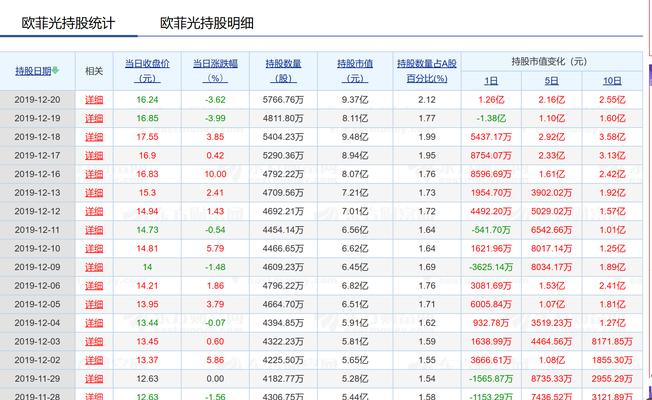This screenshot has height=400, width=652.
Task: Click 5-day change 3902.02万
Action: click(x=551, y=193)
